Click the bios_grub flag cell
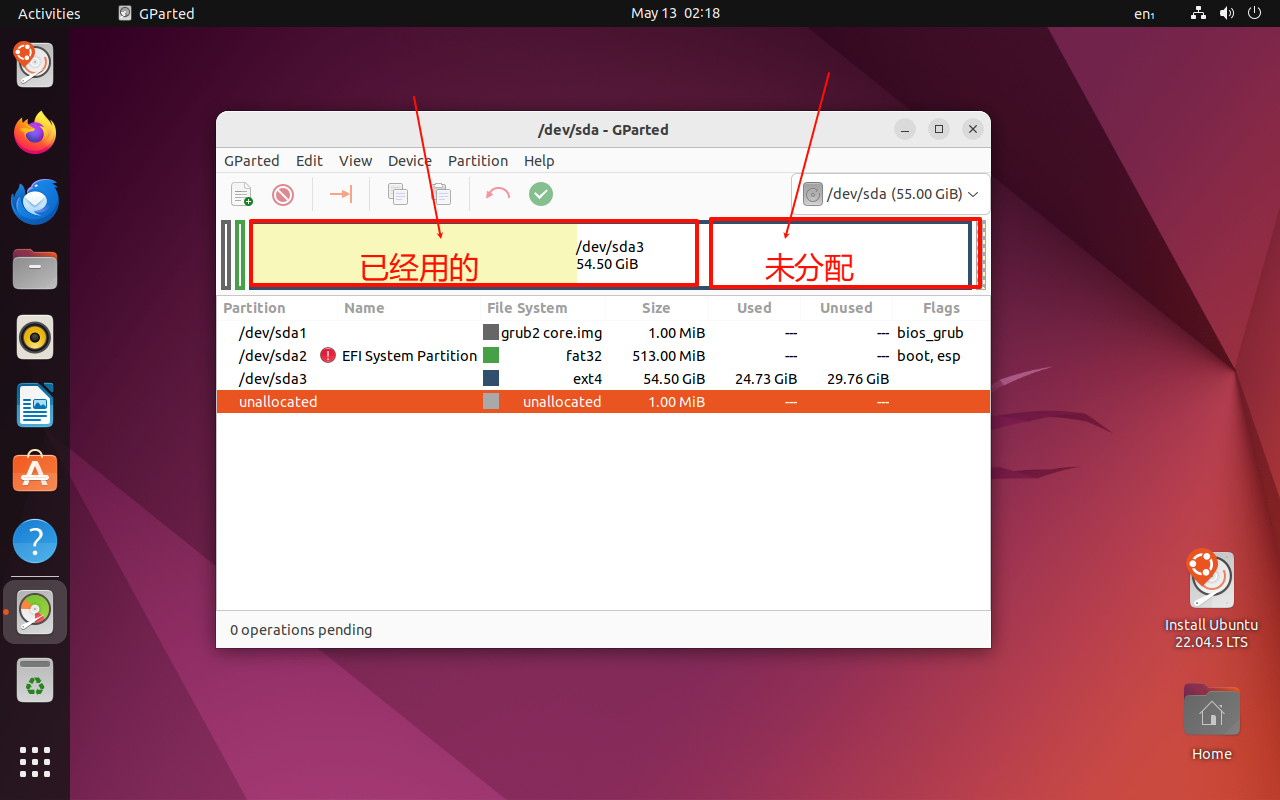1280x800 pixels. 930,333
